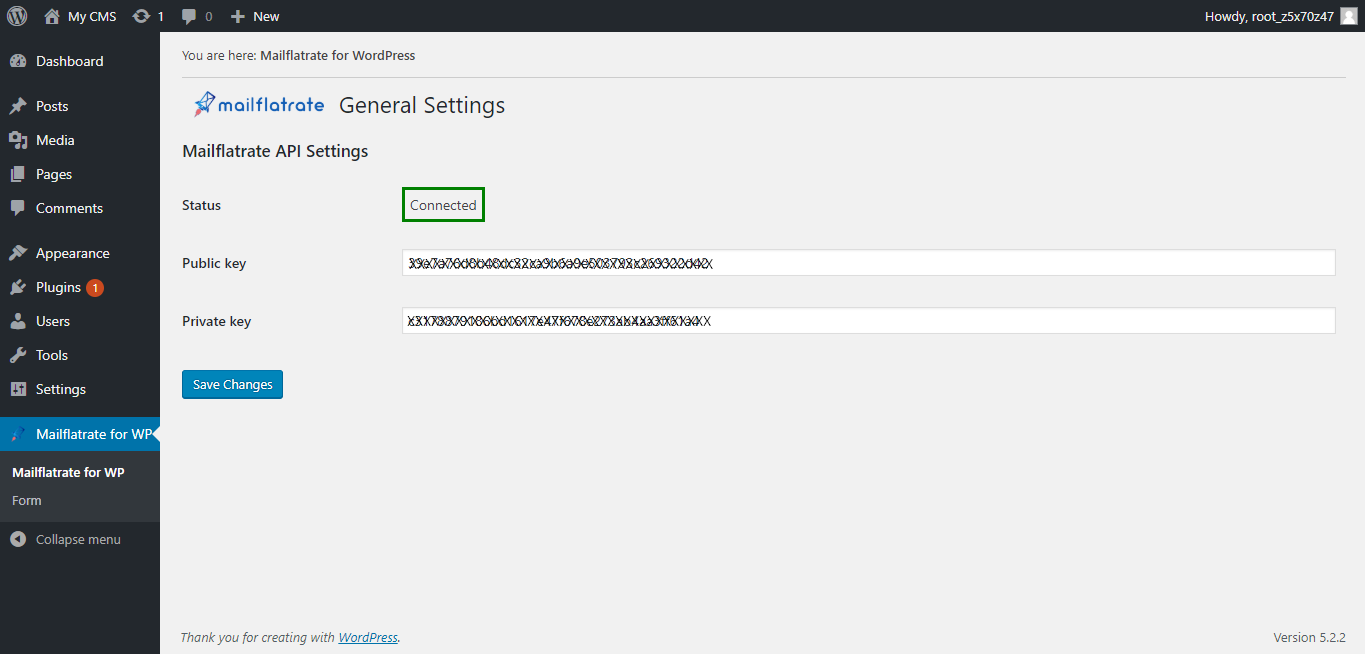The width and height of the screenshot is (1365, 654).
Task: Click the Dashboard gauge icon
Action: click(x=18, y=61)
